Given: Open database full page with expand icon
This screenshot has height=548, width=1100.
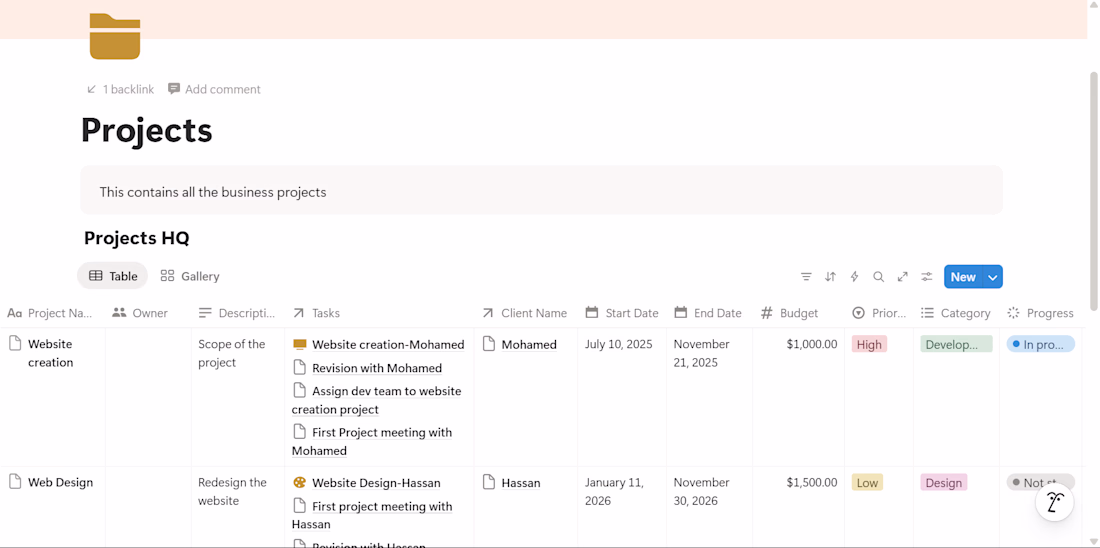Looking at the screenshot, I should pos(902,277).
